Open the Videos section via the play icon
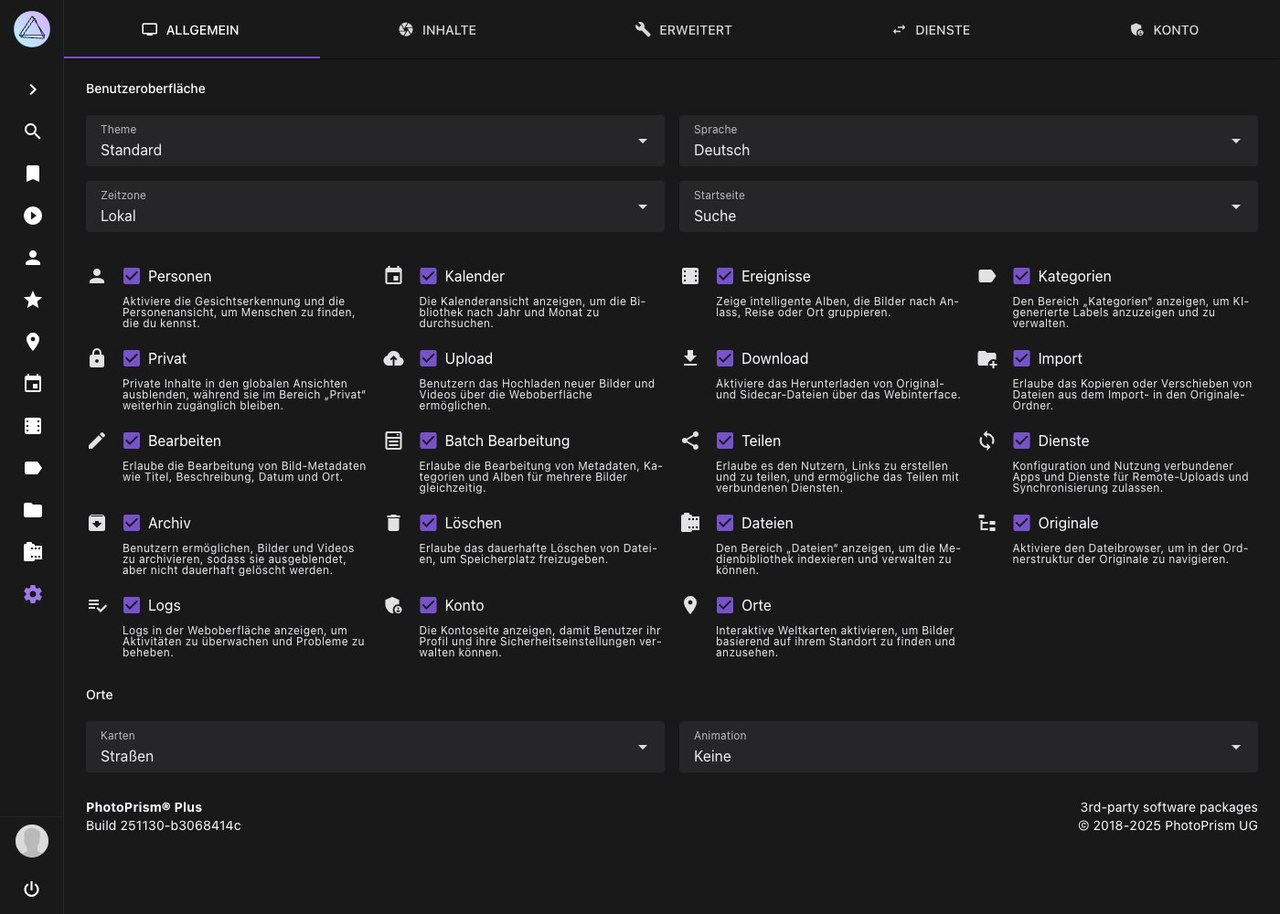Viewport: 1280px width, 914px height. [31, 215]
